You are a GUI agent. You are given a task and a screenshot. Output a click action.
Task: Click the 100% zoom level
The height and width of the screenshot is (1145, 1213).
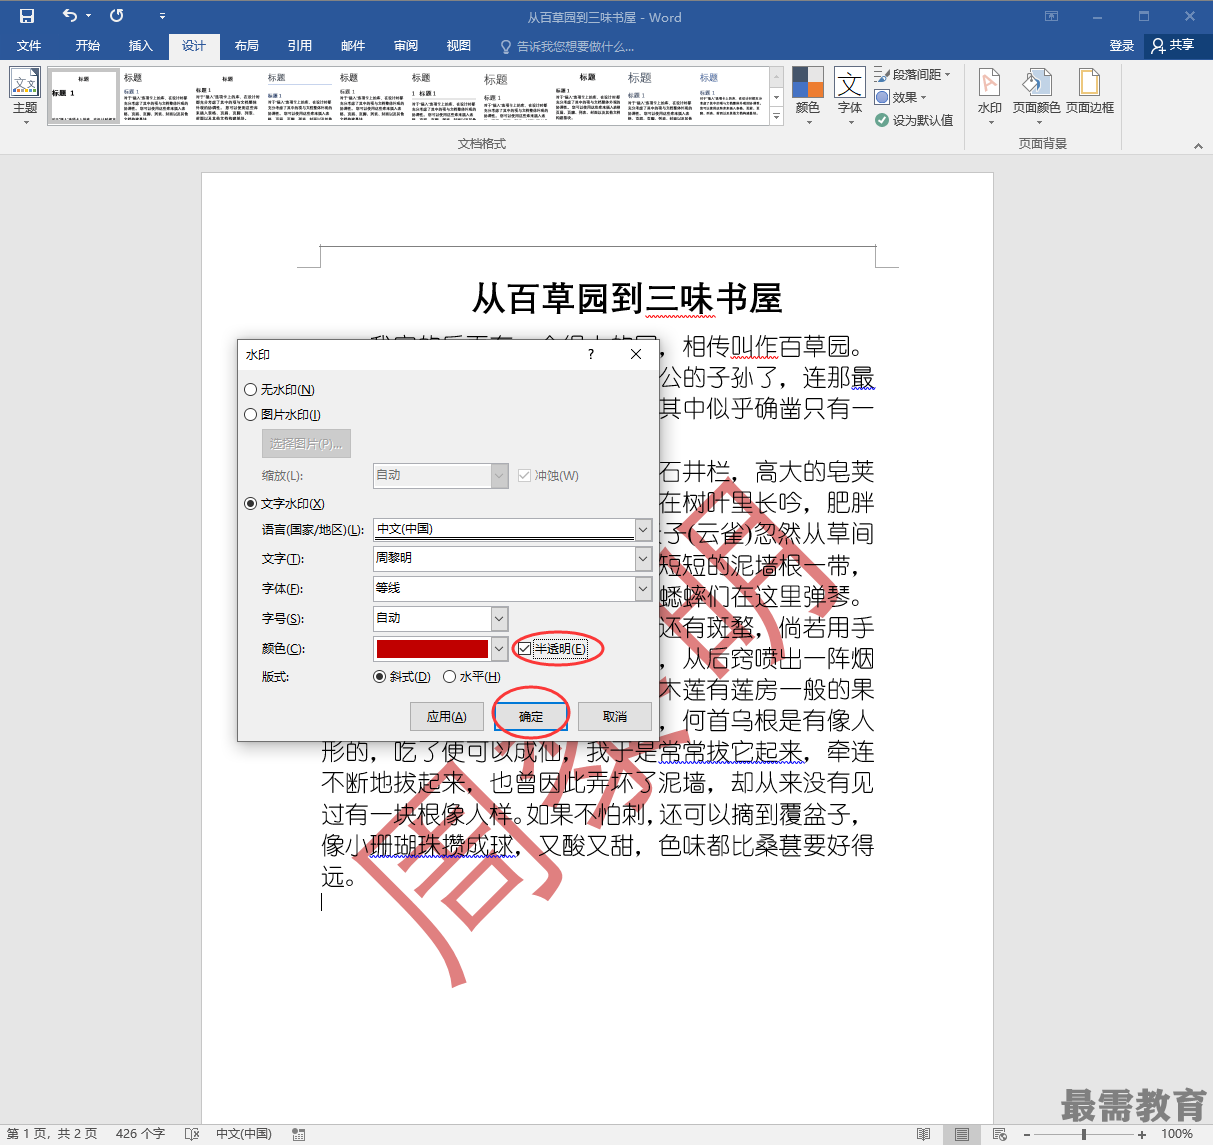tap(1177, 1134)
